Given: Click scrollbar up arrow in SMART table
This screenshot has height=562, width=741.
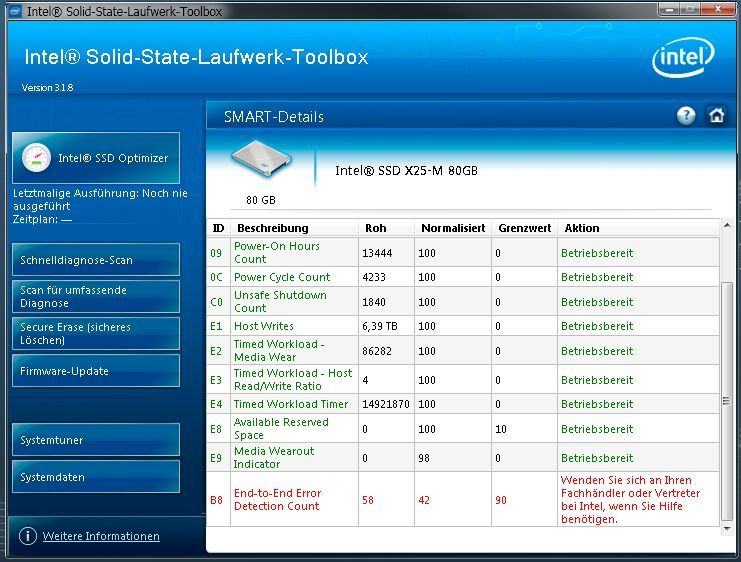Looking at the screenshot, I should [727, 226].
